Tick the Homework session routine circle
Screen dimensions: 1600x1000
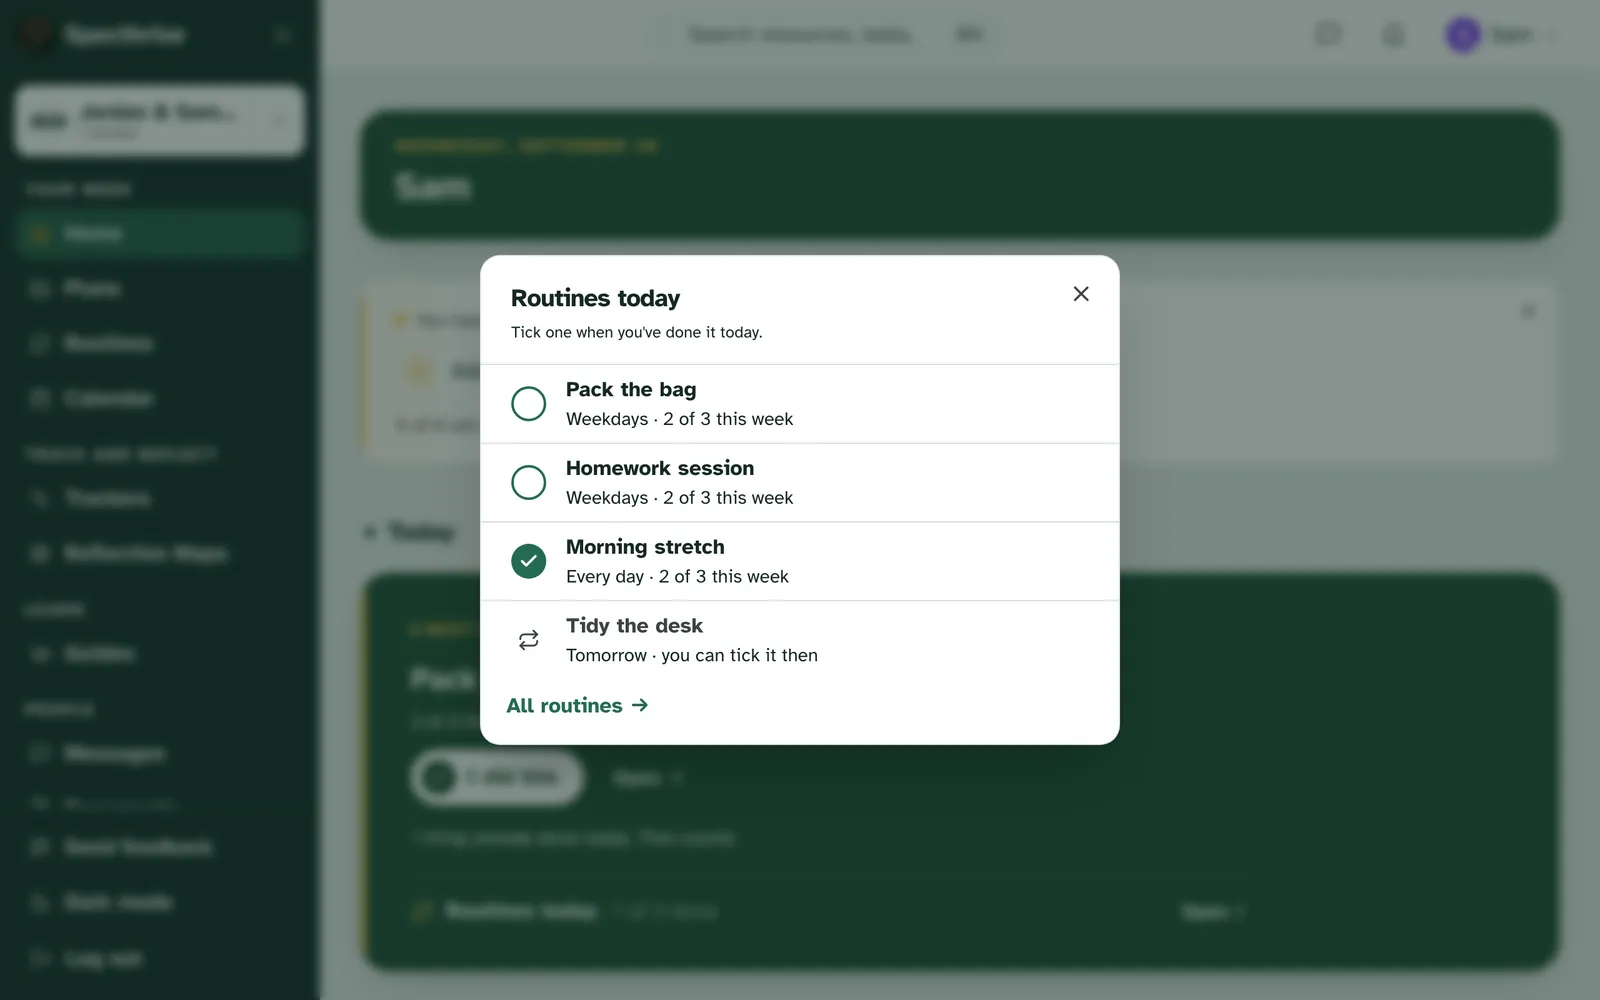tap(529, 483)
